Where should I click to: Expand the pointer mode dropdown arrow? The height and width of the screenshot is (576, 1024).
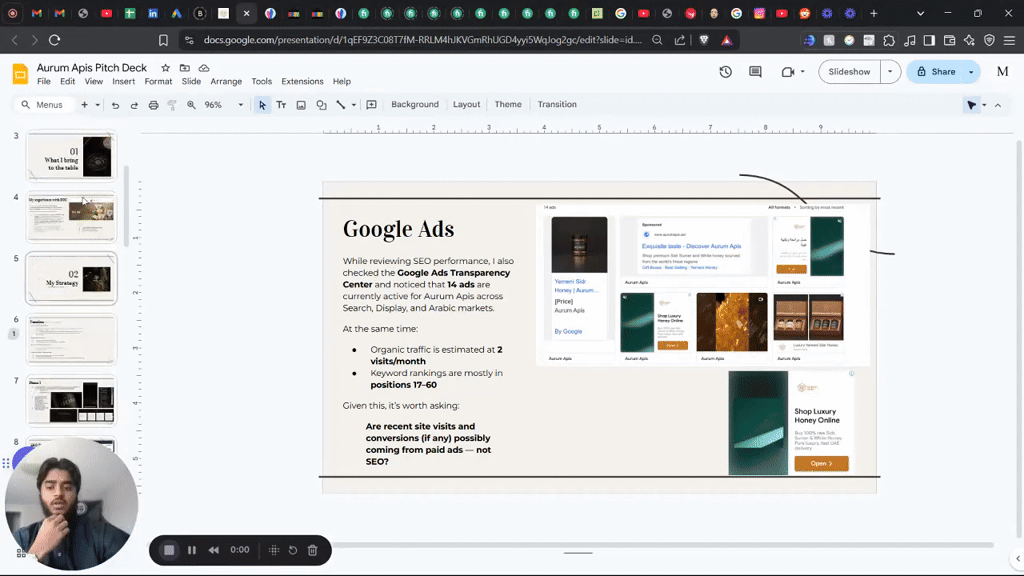[x=984, y=105]
